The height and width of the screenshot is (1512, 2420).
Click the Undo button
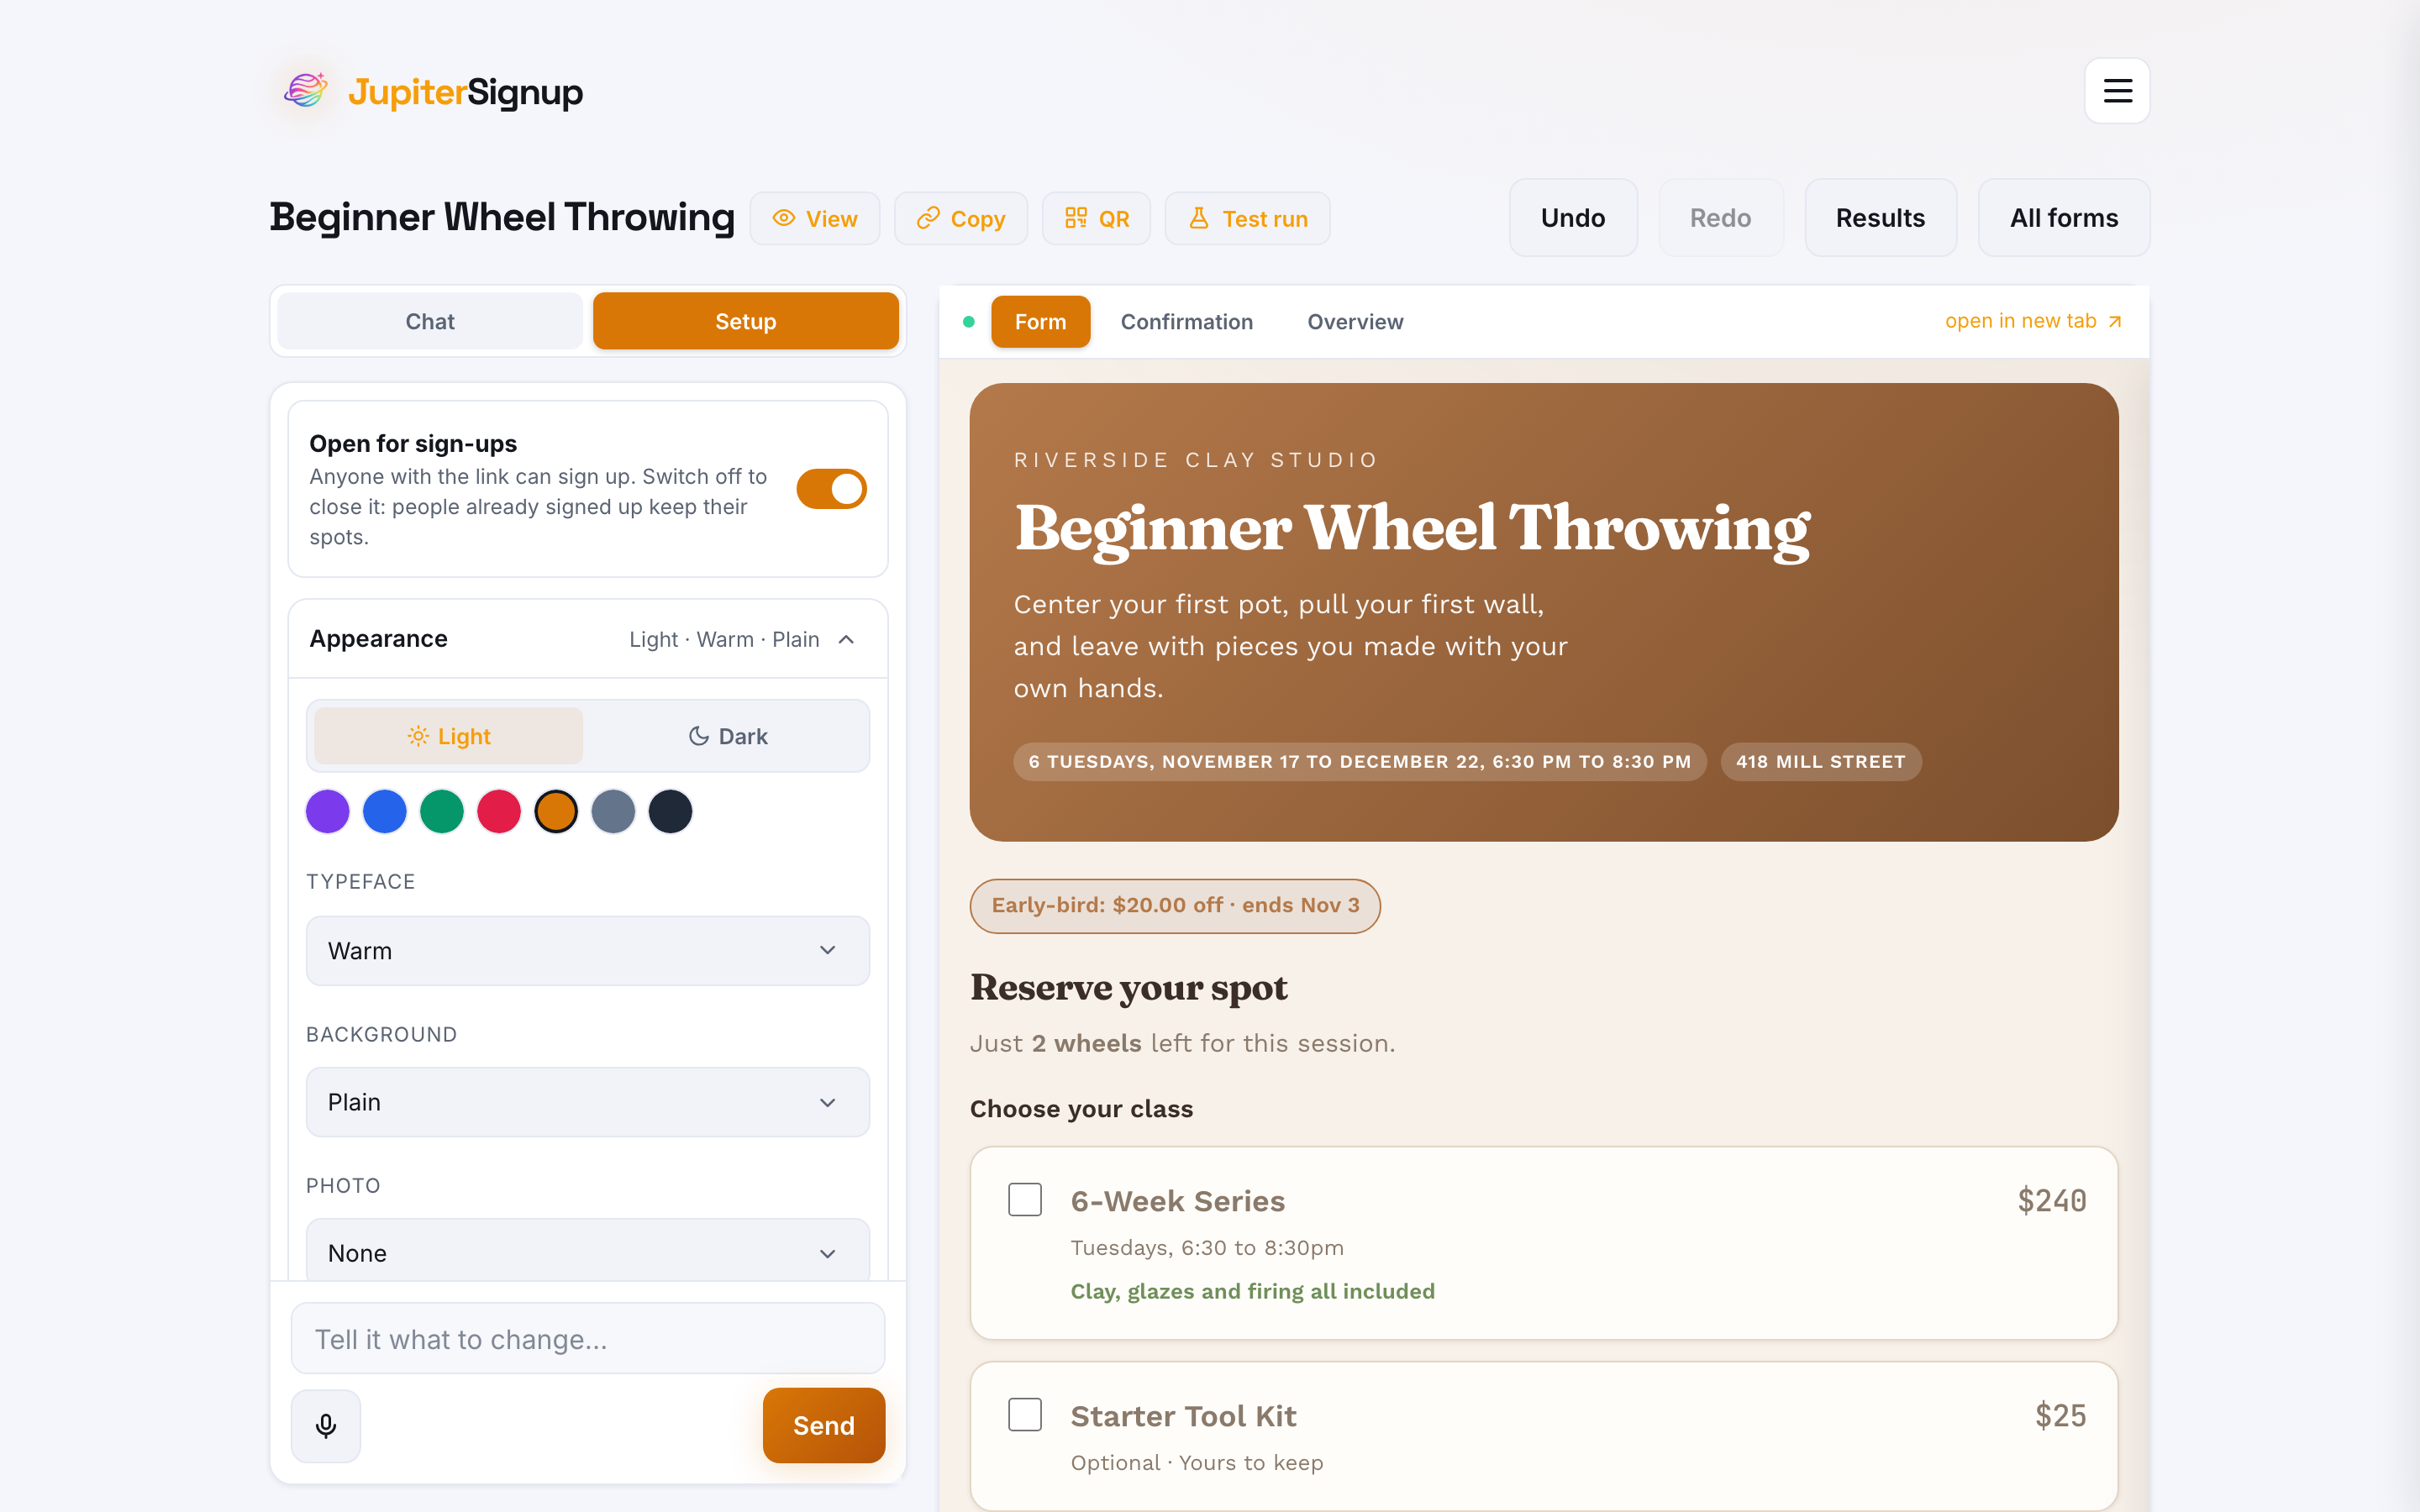click(x=1573, y=218)
